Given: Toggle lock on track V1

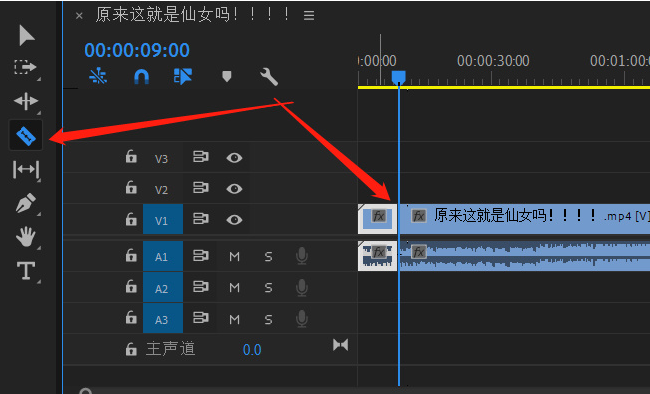Looking at the screenshot, I should (131, 219).
